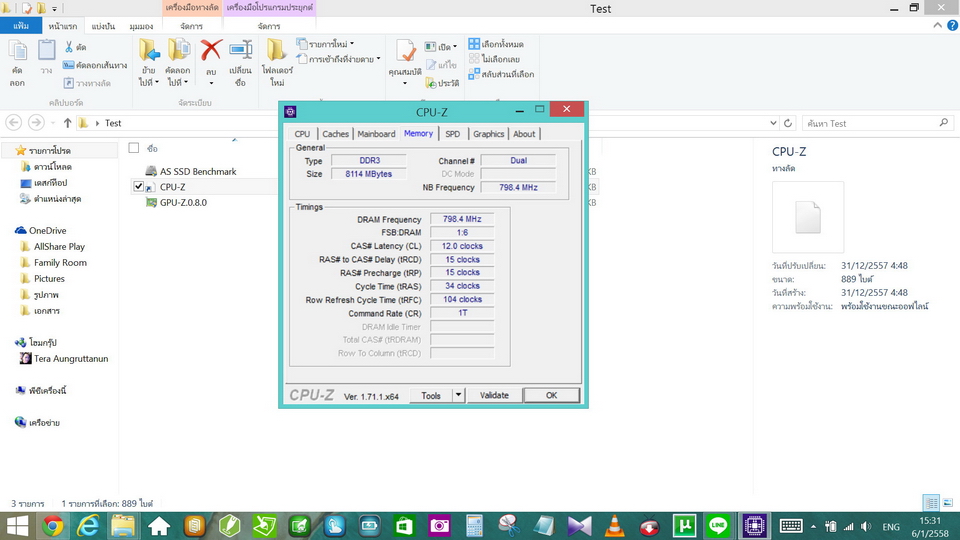Switch to the large icons view
The width and height of the screenshot is (960, 540).
coord(948,503)
